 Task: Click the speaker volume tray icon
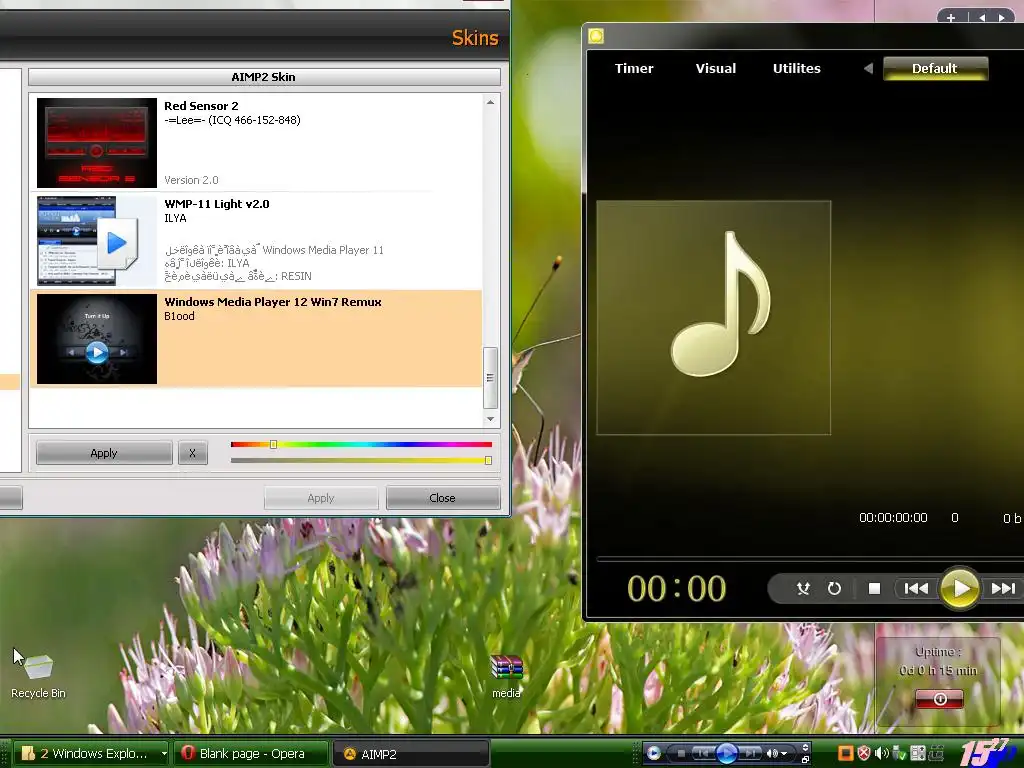882,753
